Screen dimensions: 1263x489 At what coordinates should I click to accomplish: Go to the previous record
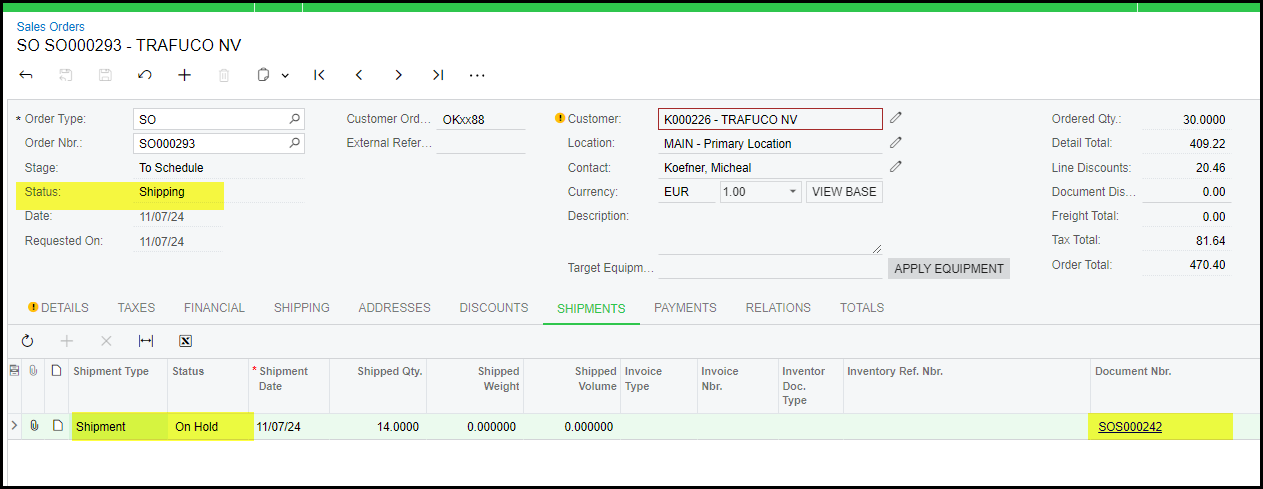[x=359, y=75]
